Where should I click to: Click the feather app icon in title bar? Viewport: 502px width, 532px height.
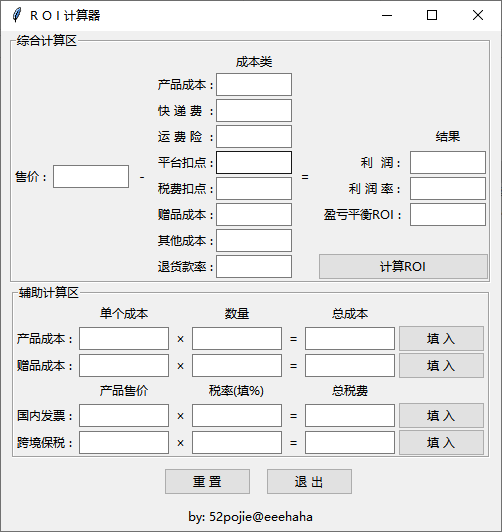[x=17, y=15]
